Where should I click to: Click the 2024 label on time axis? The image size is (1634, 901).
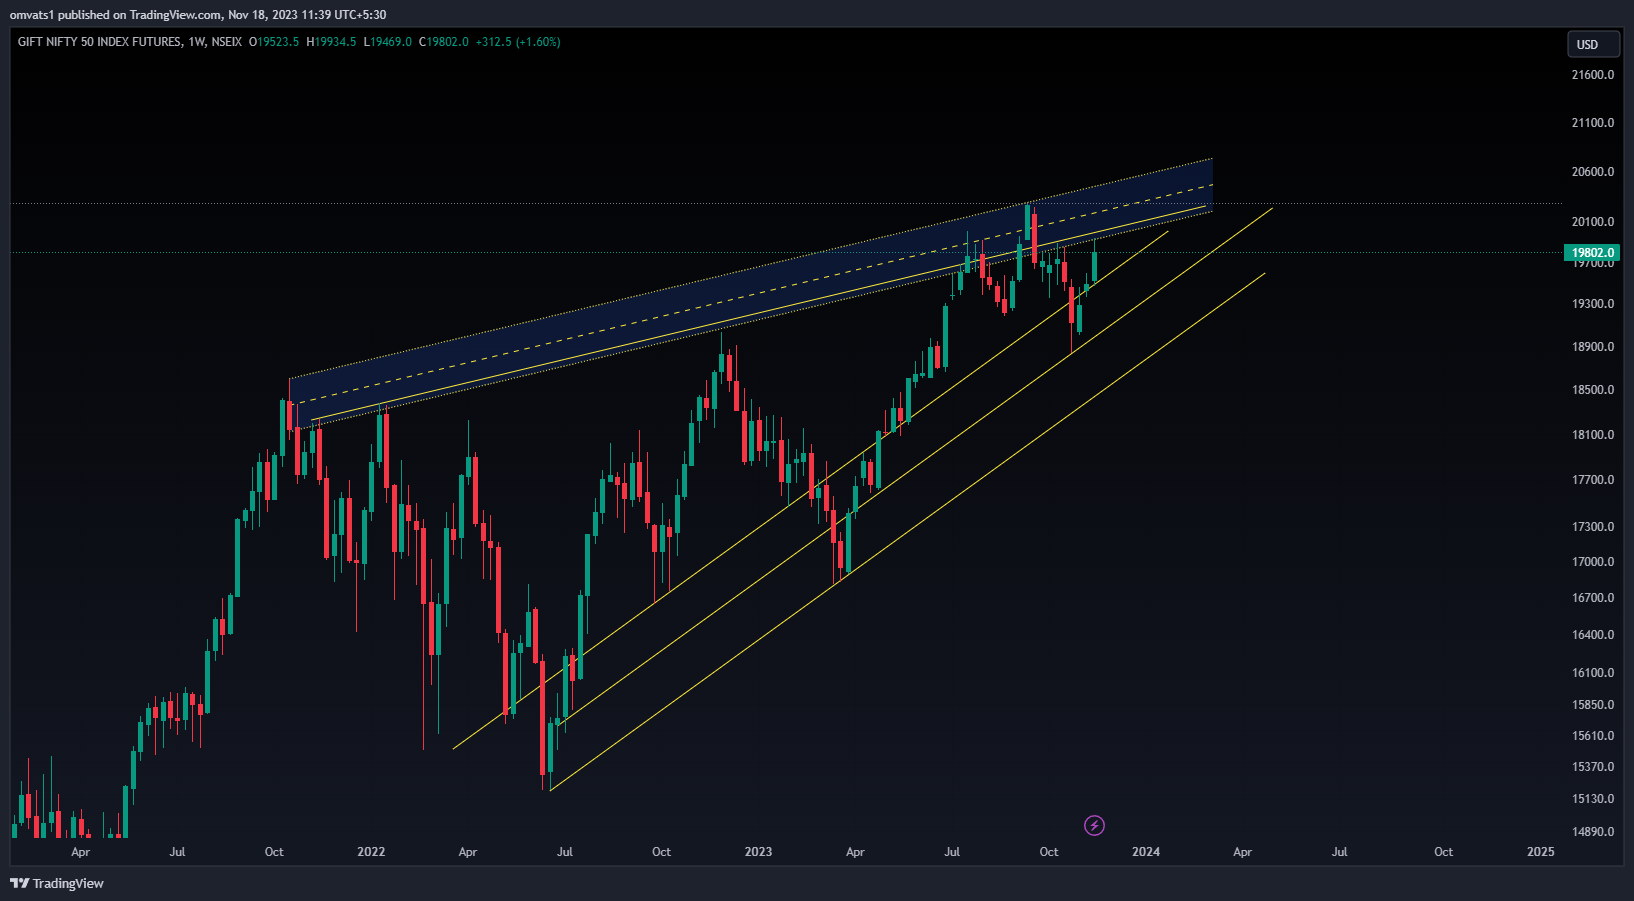click(x=1146, y=852)
